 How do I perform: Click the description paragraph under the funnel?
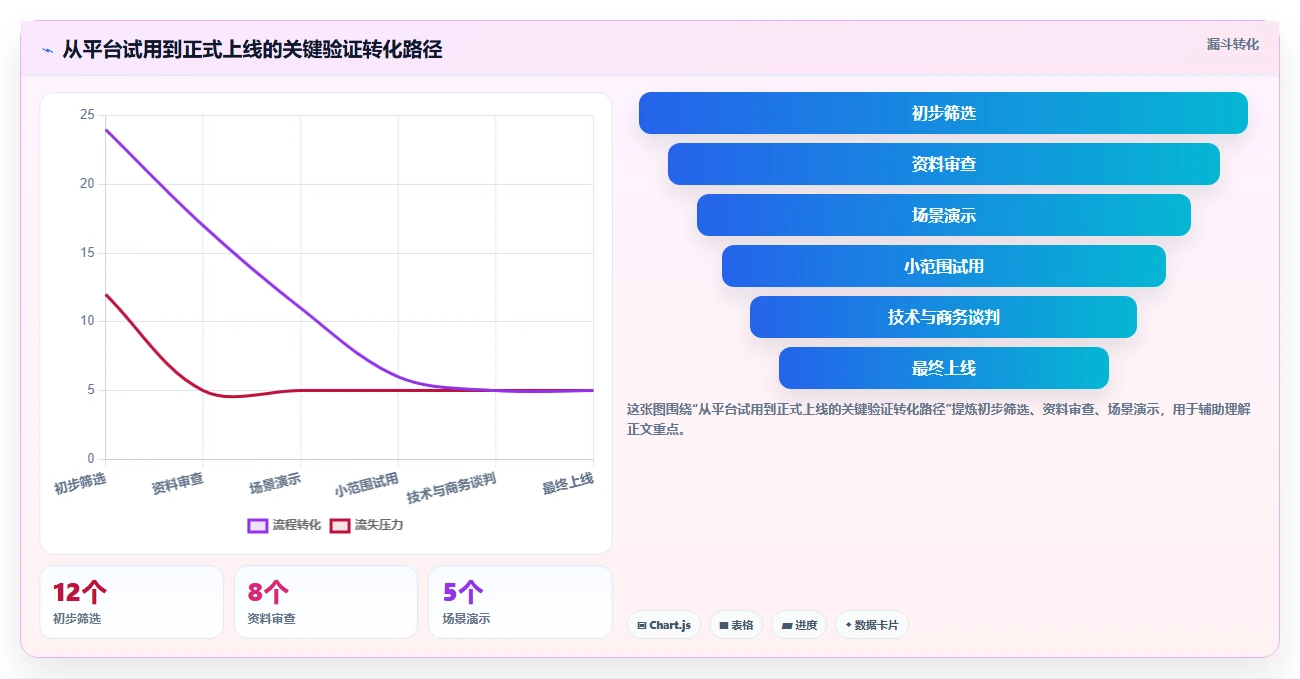pyautogui.click(x=939, y=419)
